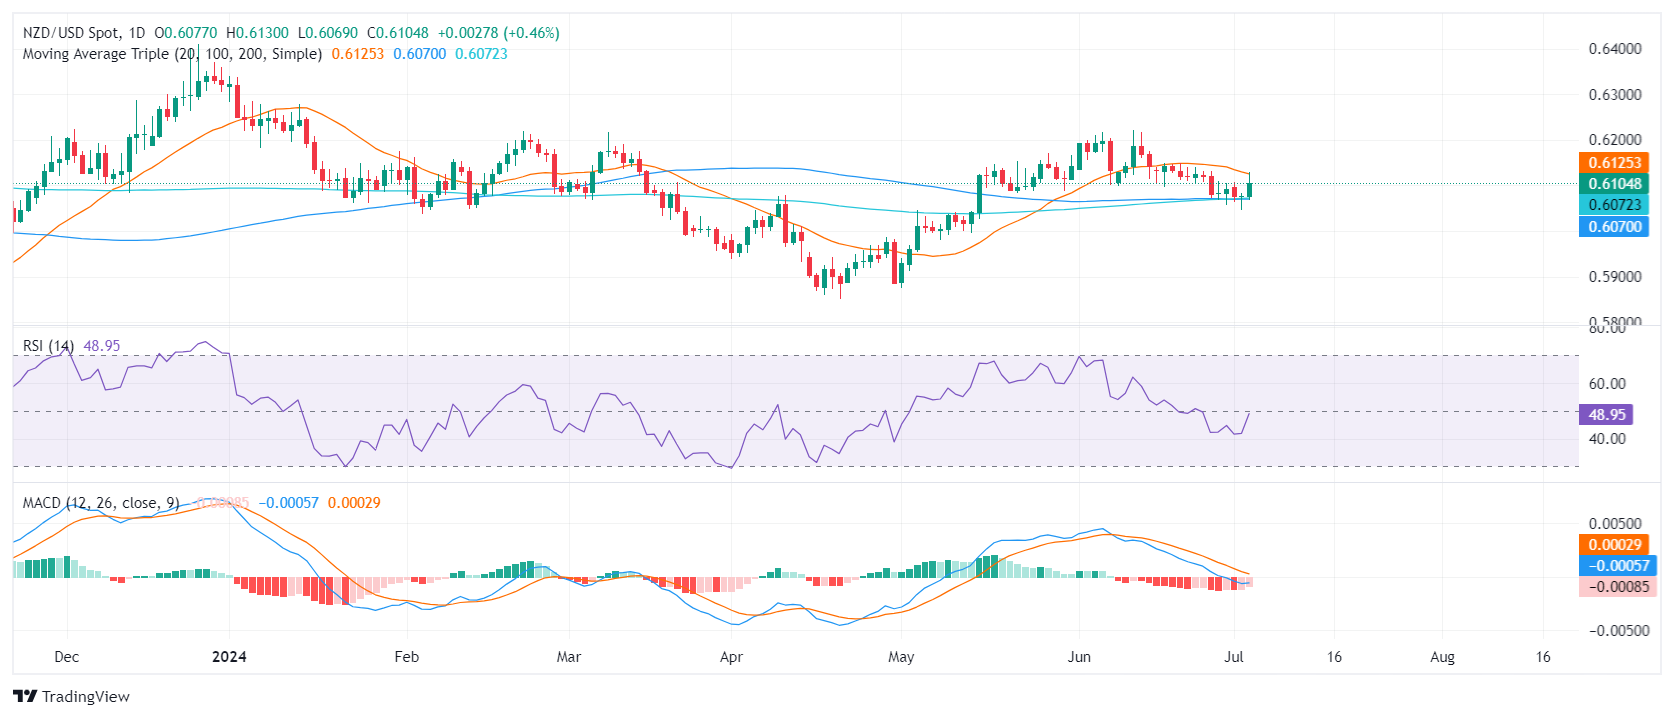Click the Dec label on time axis
This screenshot has height=718, width=1674.
point(67,657)
